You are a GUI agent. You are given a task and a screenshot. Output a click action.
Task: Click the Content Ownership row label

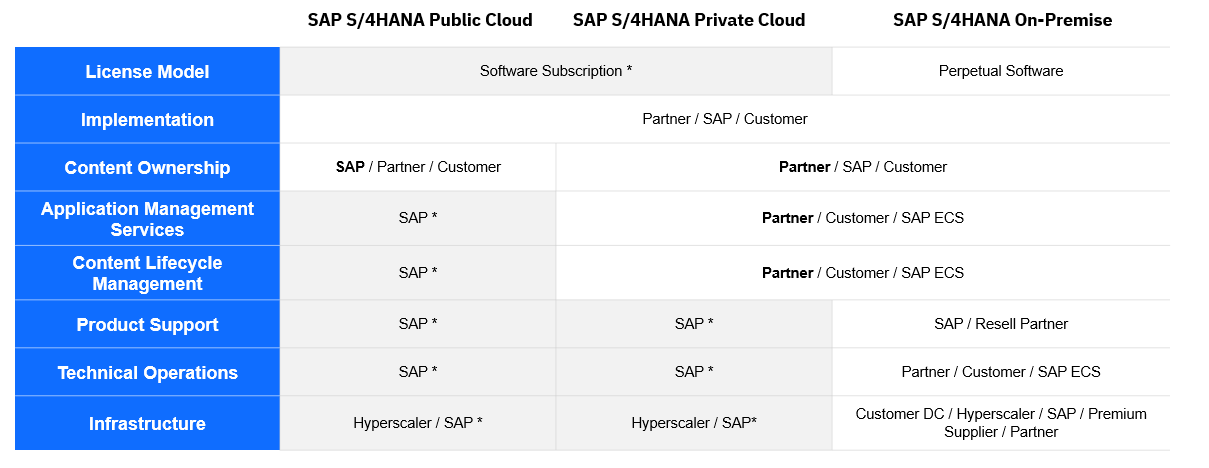coord(147,168)
